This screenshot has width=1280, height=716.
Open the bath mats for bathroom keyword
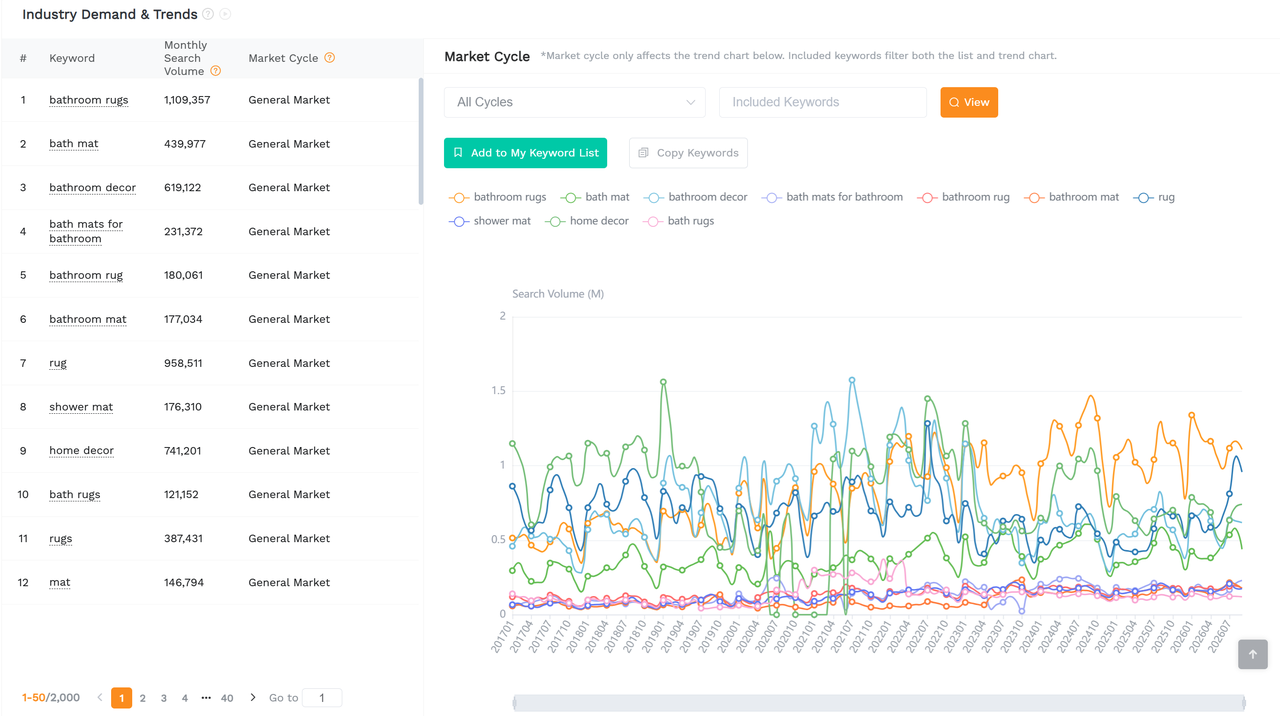point(86,231)
